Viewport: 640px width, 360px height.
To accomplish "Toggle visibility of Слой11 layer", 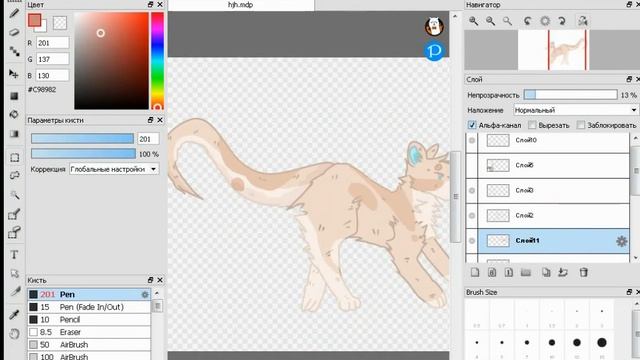I will (x=472, y=241).
